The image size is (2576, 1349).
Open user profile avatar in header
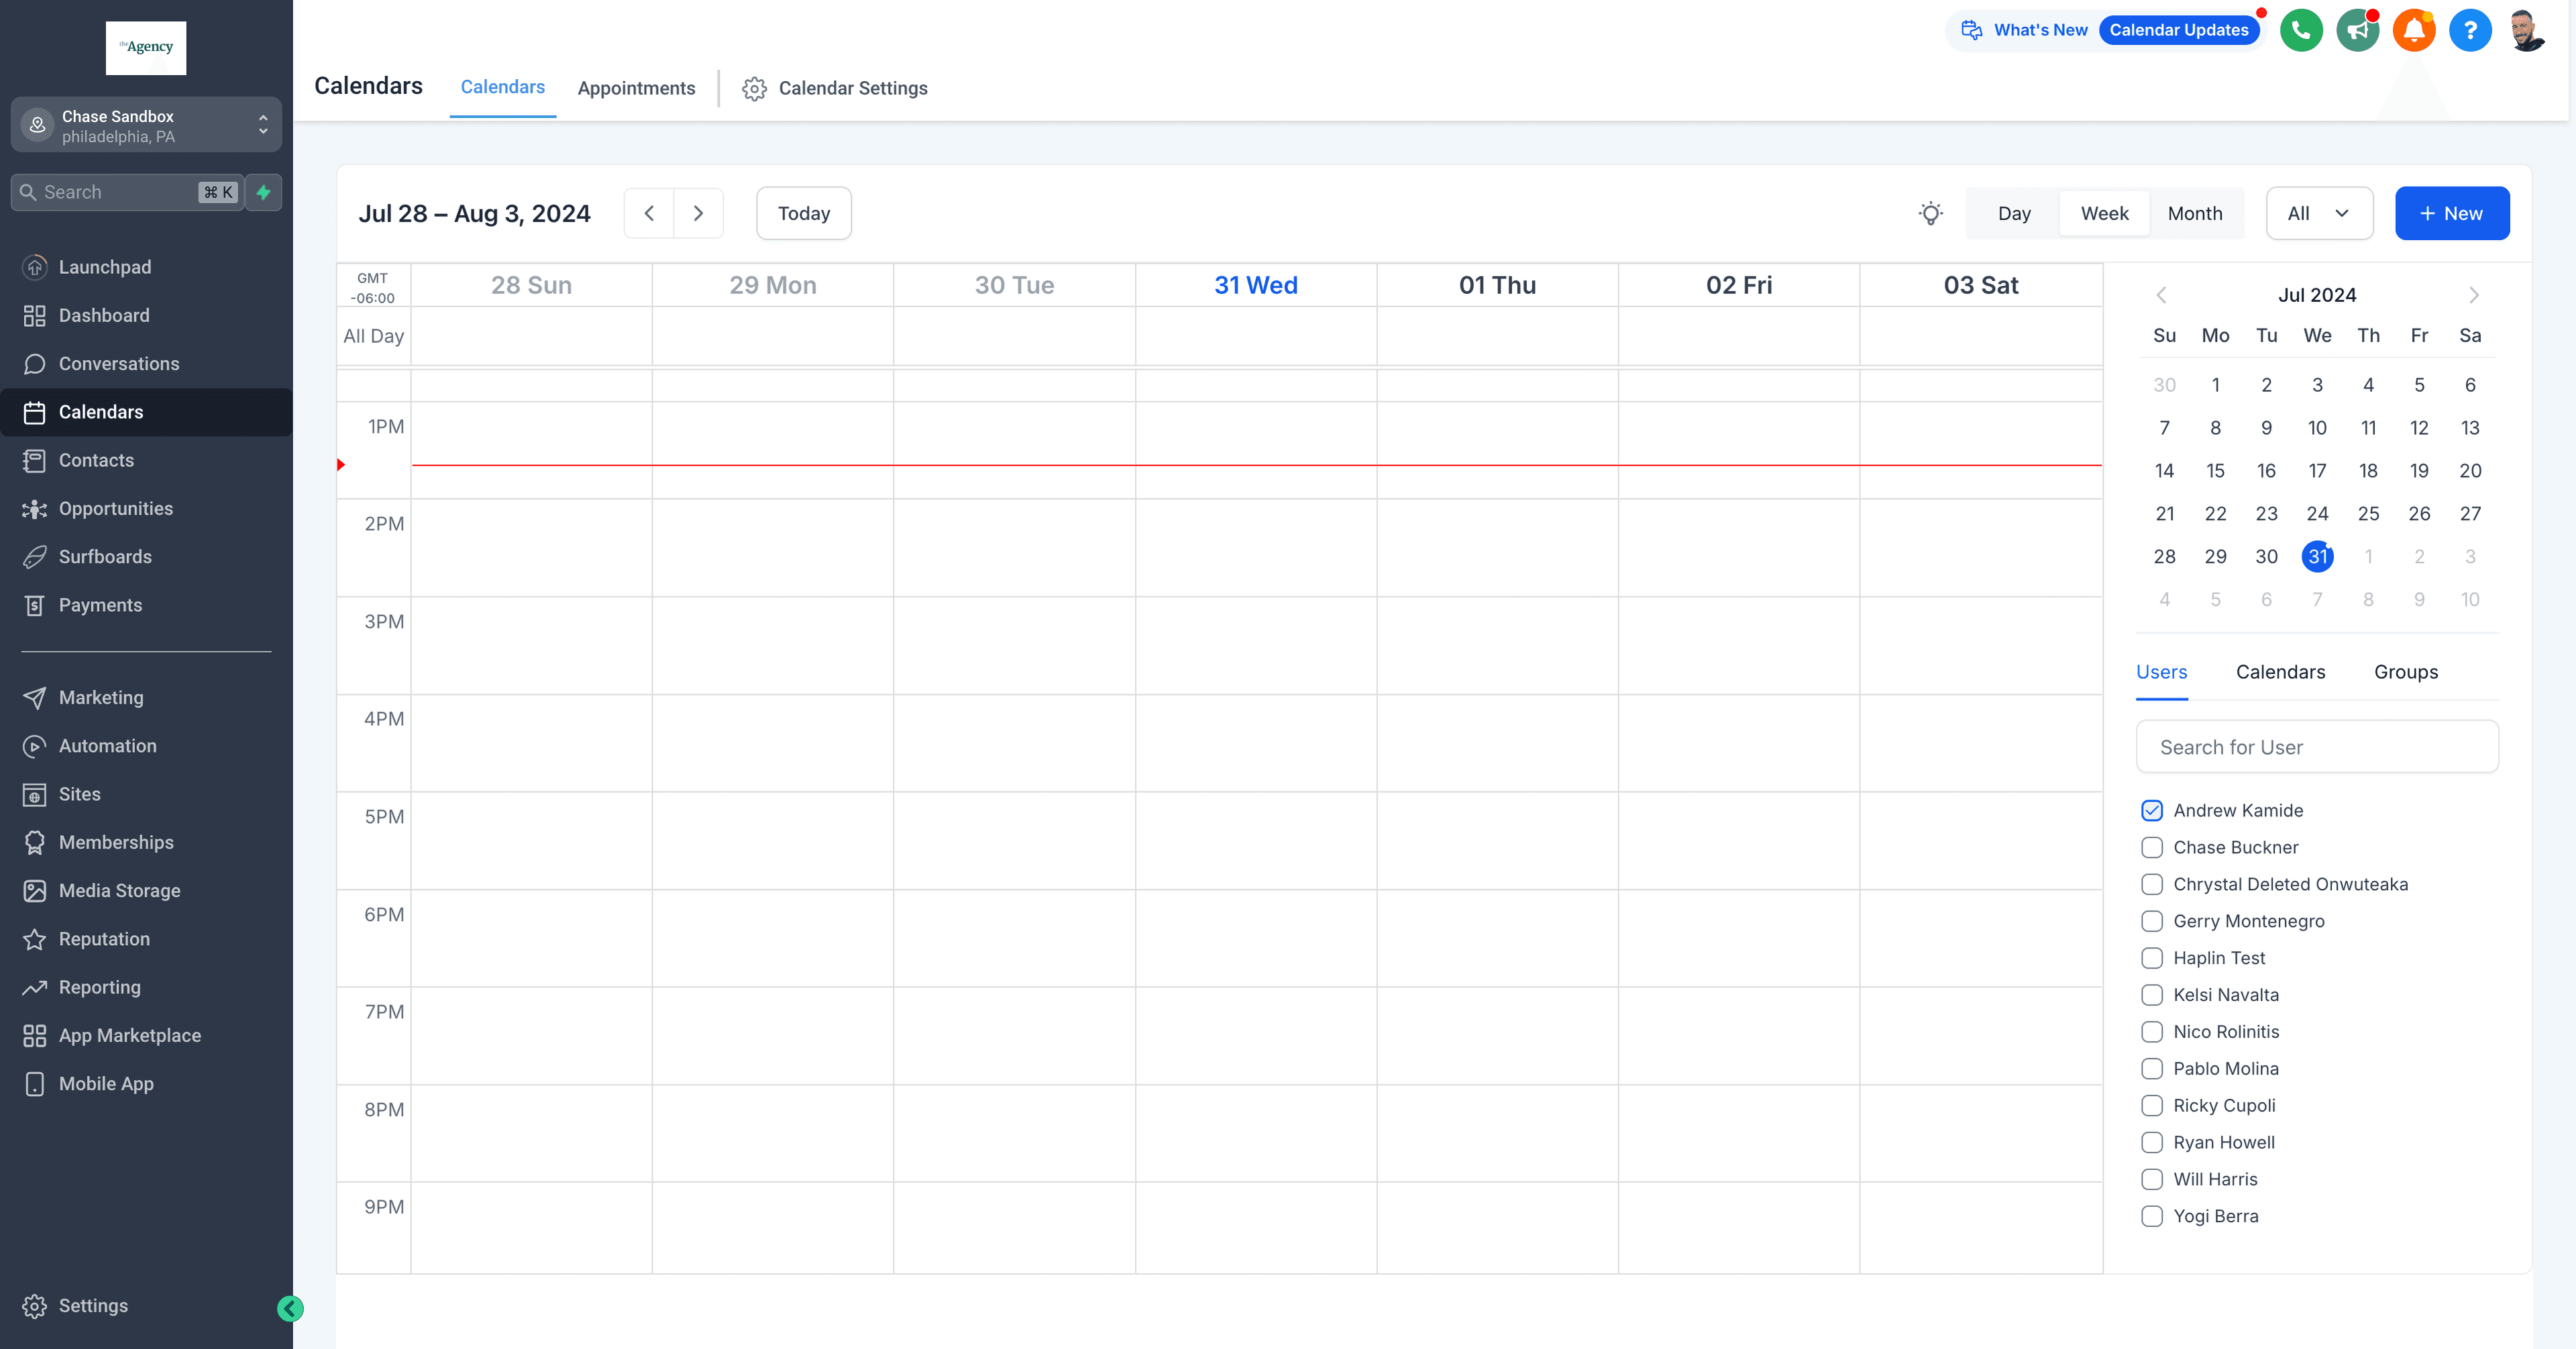coord(2527,30)
